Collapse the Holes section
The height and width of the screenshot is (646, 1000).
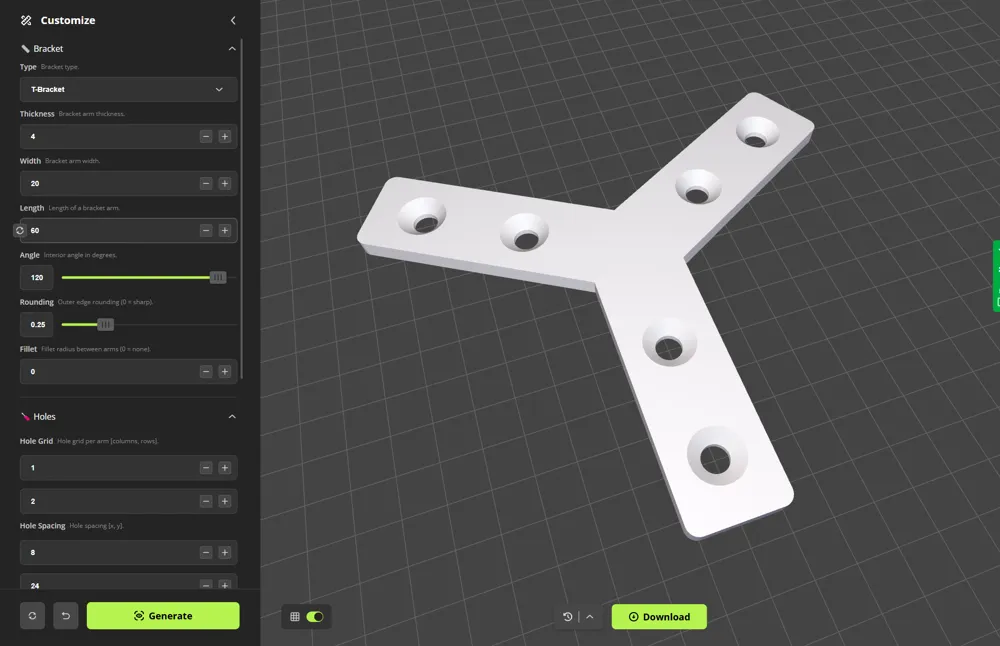[x=232, y=417]
